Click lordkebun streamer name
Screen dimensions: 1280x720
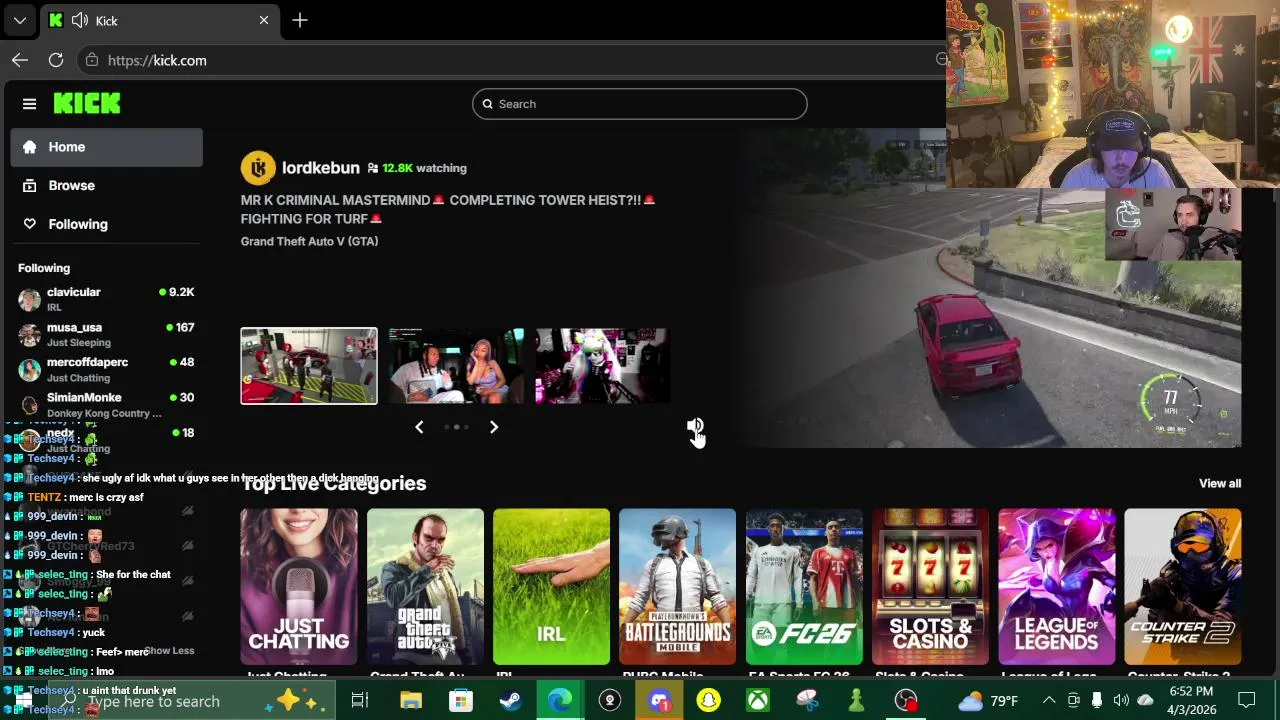pyautogui.click(x=320, y=168)
